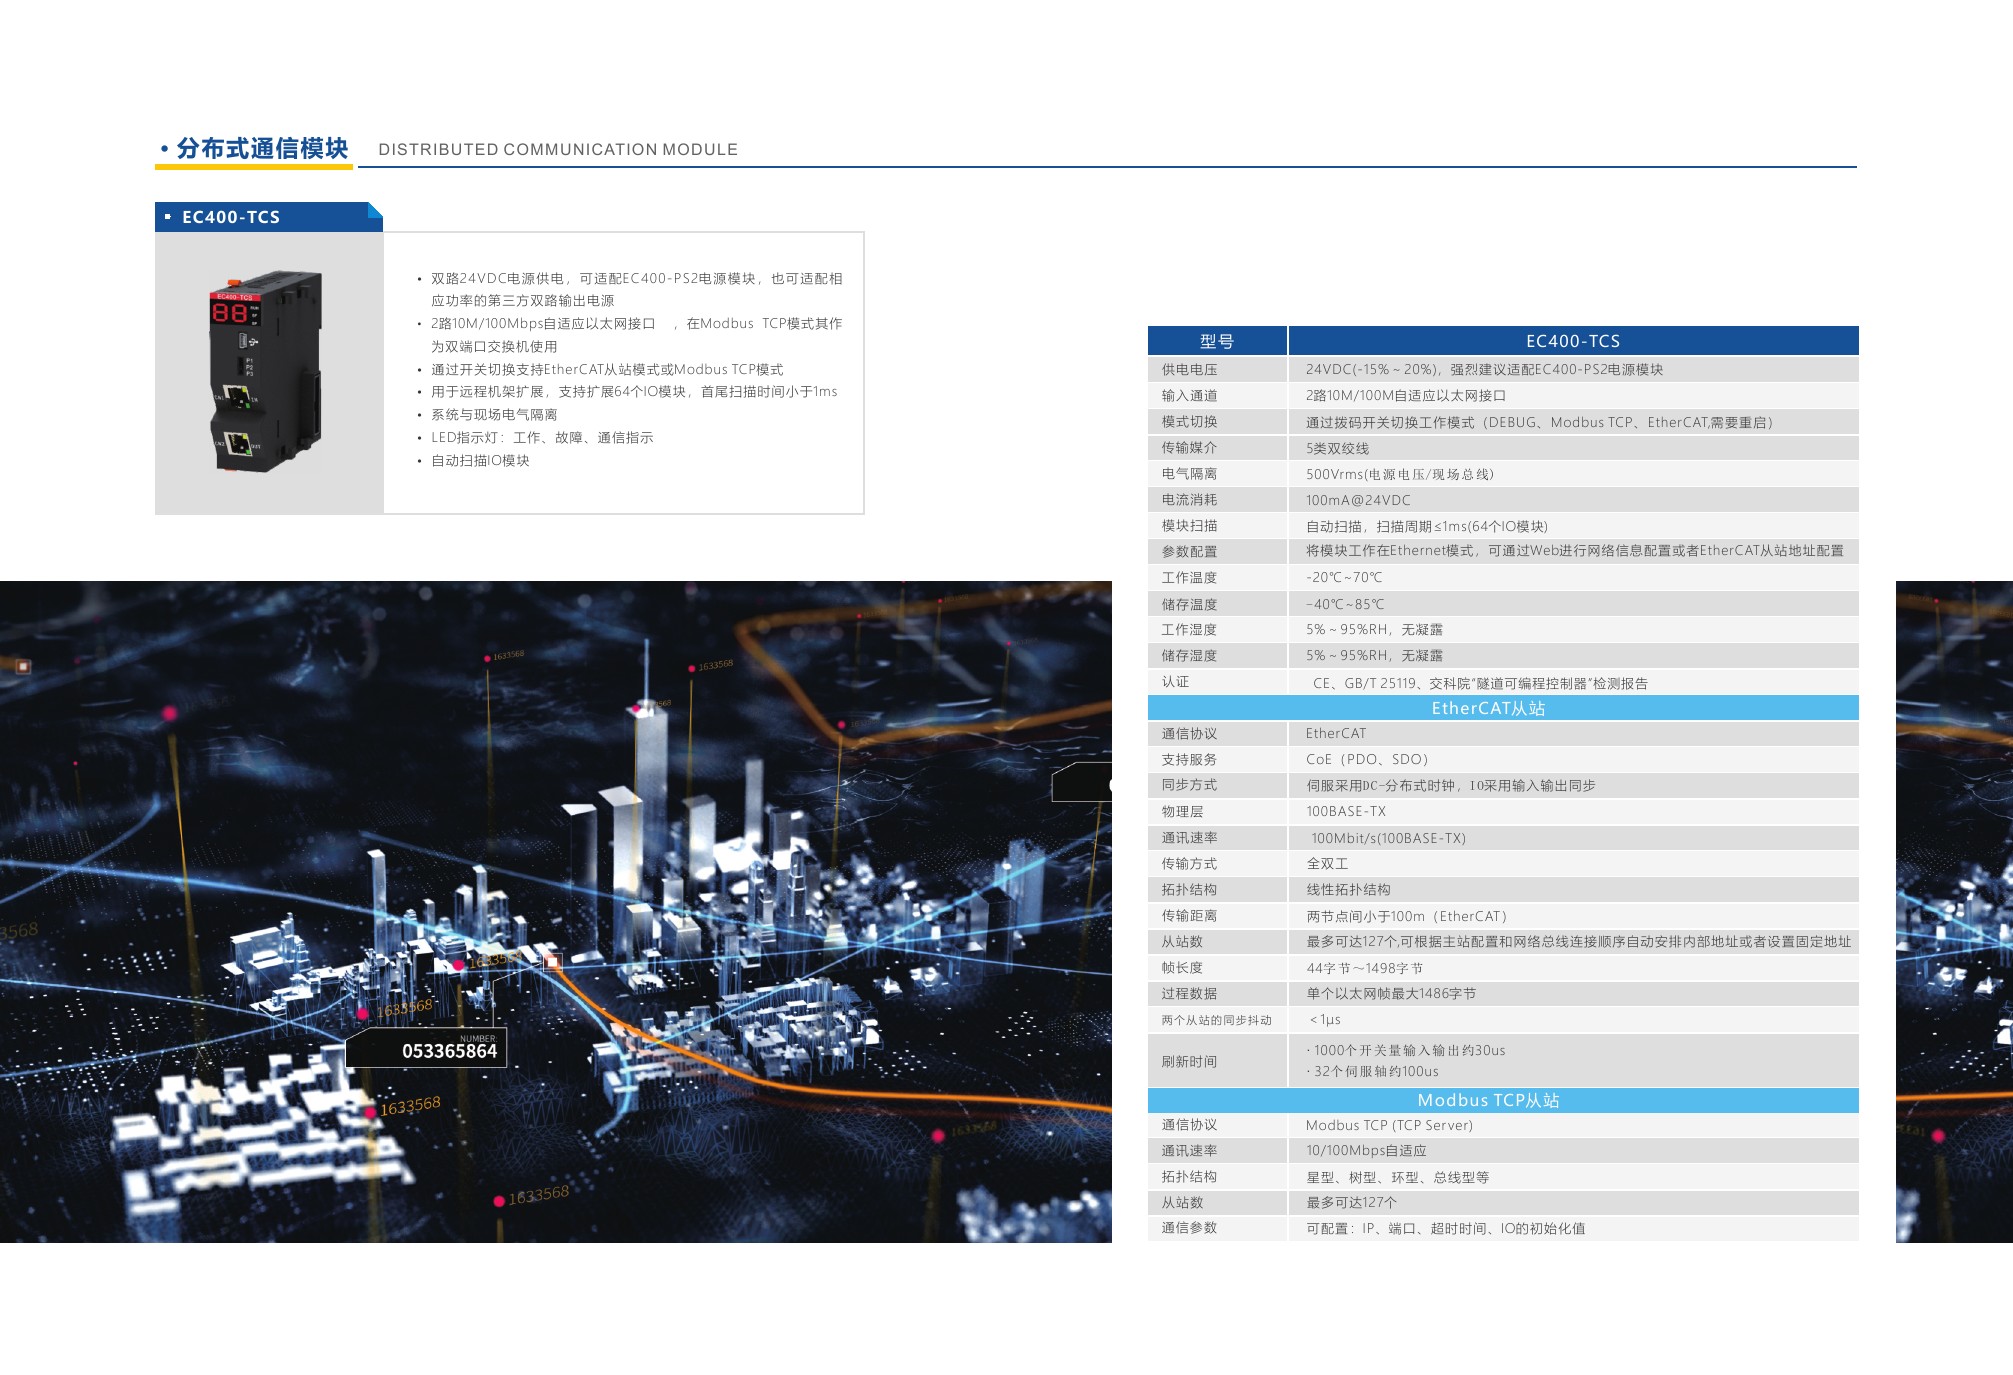
Task: Click the EC400-TCS table column header
Action: (x=1572, y=341)
